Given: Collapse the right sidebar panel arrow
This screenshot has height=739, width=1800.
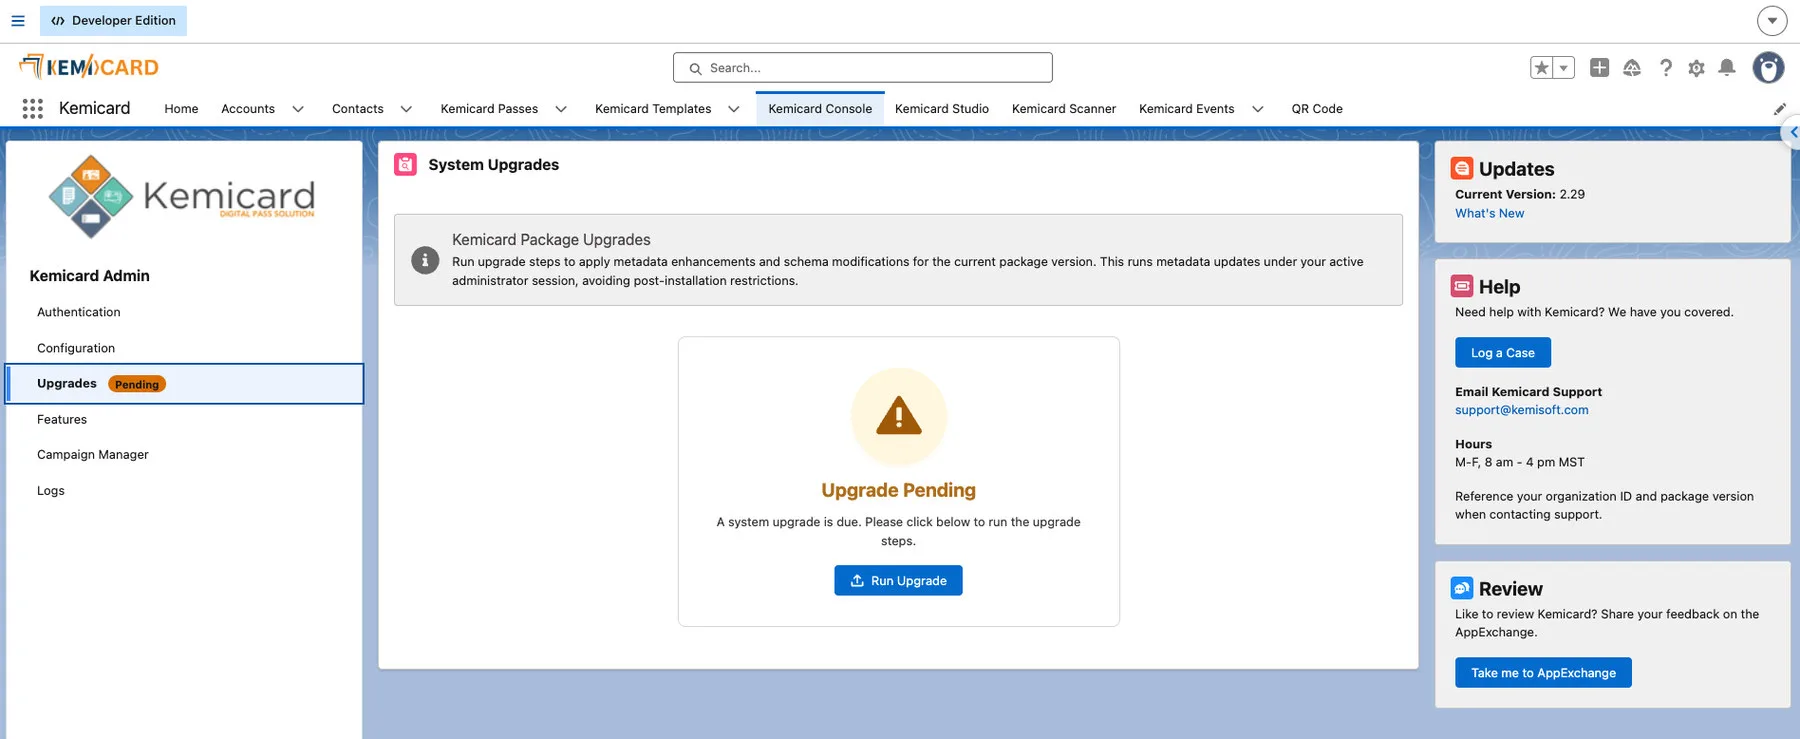Looking at the screenshot, I should [x=1793, y=132].
